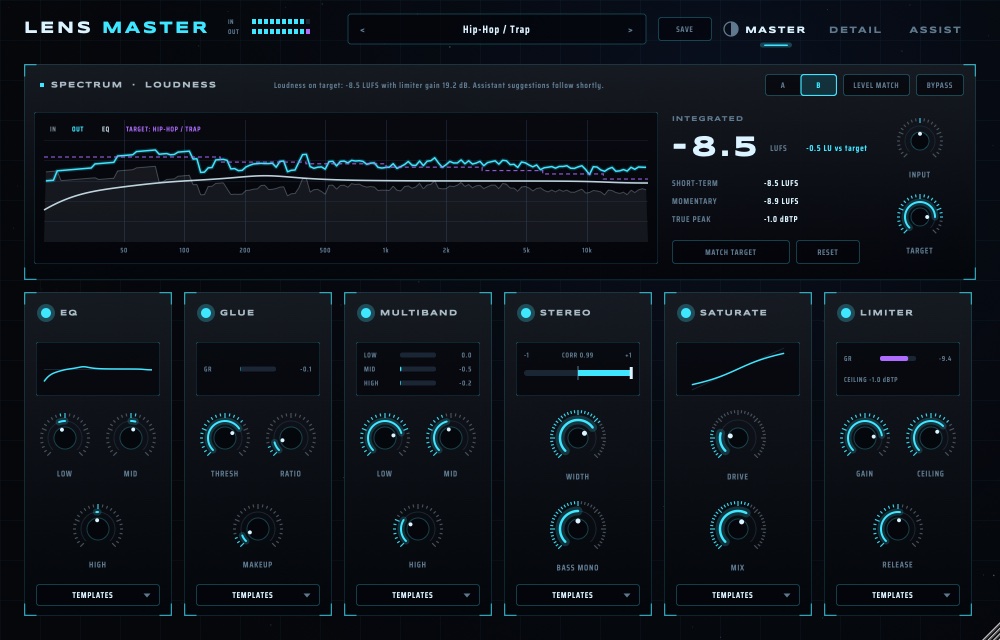The image size is (1000, 640).
Task: Click the resize grip in window corner
Action: coord(991,631)
